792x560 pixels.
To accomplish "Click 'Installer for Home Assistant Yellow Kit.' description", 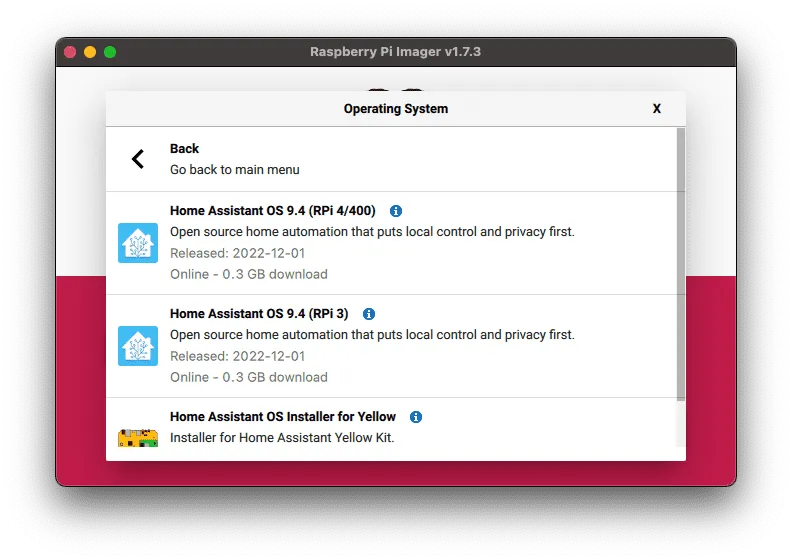I will [x=282, y=437].
